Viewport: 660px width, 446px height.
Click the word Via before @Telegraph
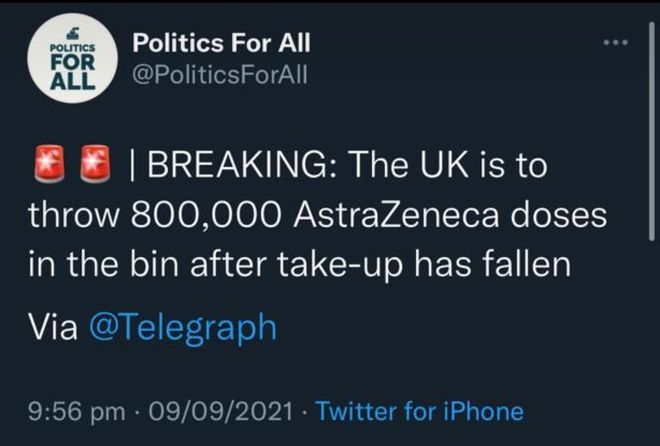[53, 327]
